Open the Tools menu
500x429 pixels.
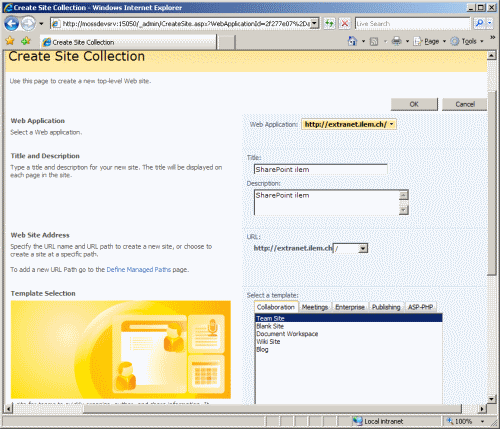point(466,41)
